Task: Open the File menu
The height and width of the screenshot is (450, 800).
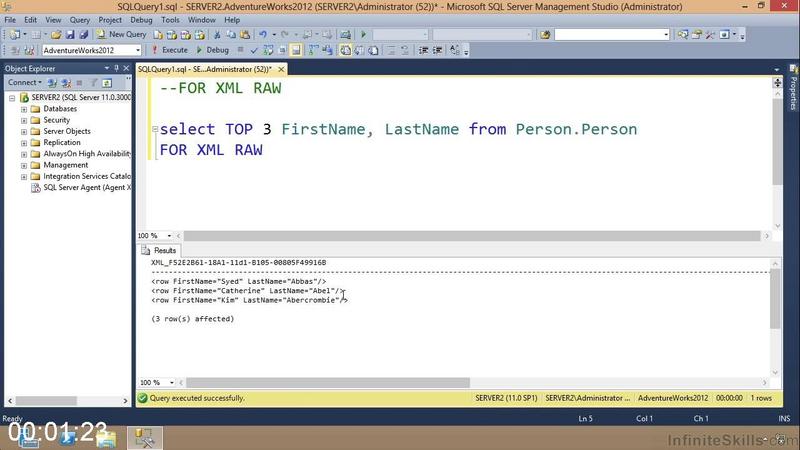Action: click(x=10, y=20)
